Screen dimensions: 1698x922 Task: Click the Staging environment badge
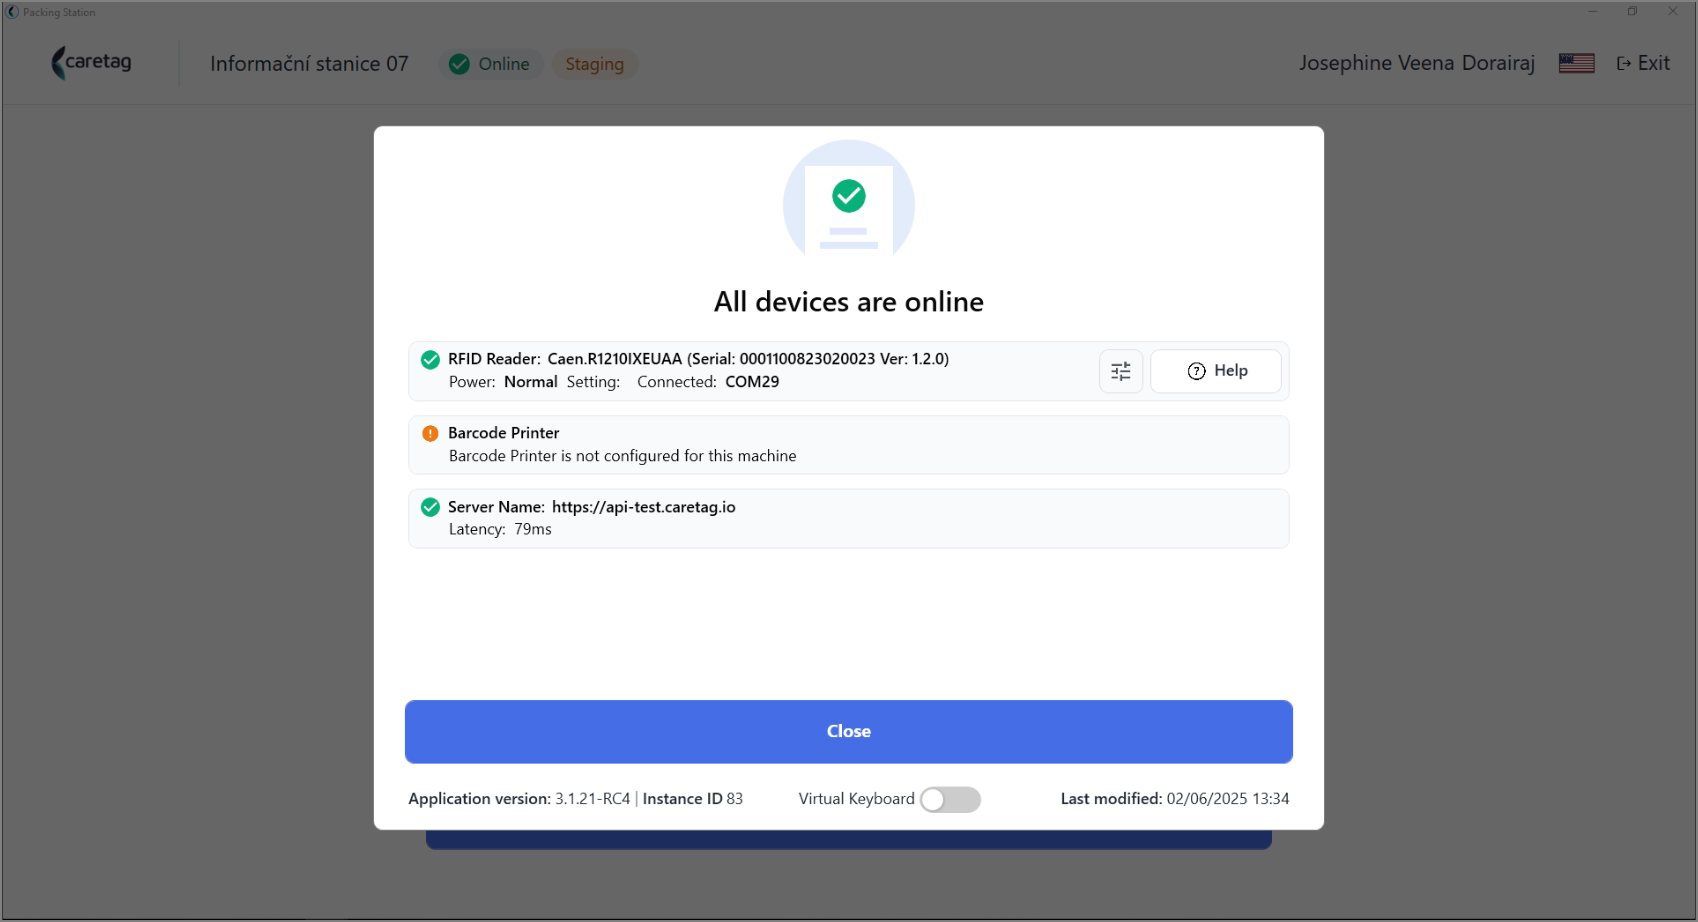[x=594, y=64]
